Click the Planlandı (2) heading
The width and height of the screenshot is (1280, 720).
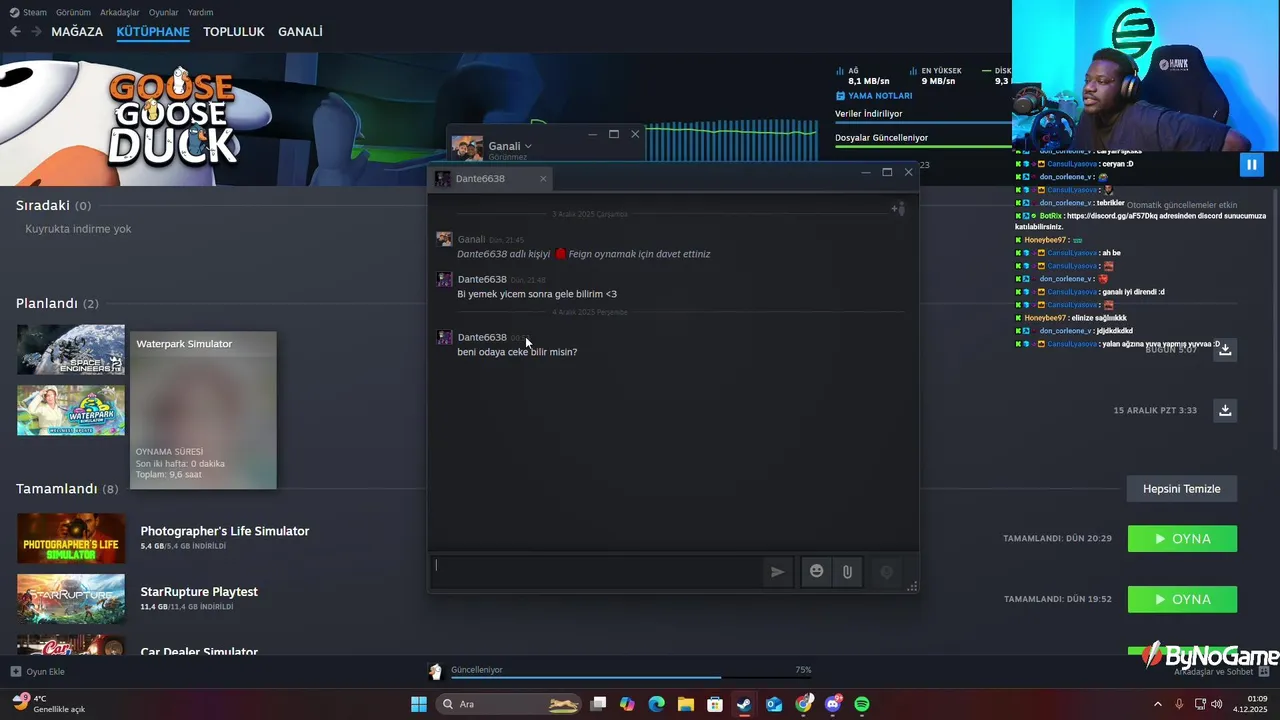(57, 303)
